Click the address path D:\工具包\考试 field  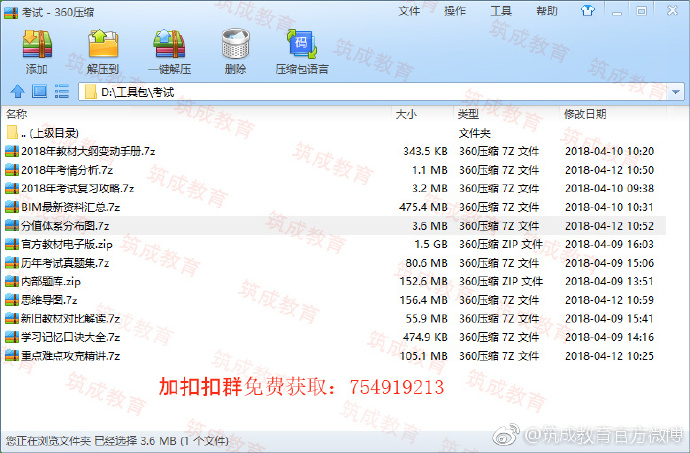tap(381, 92)
